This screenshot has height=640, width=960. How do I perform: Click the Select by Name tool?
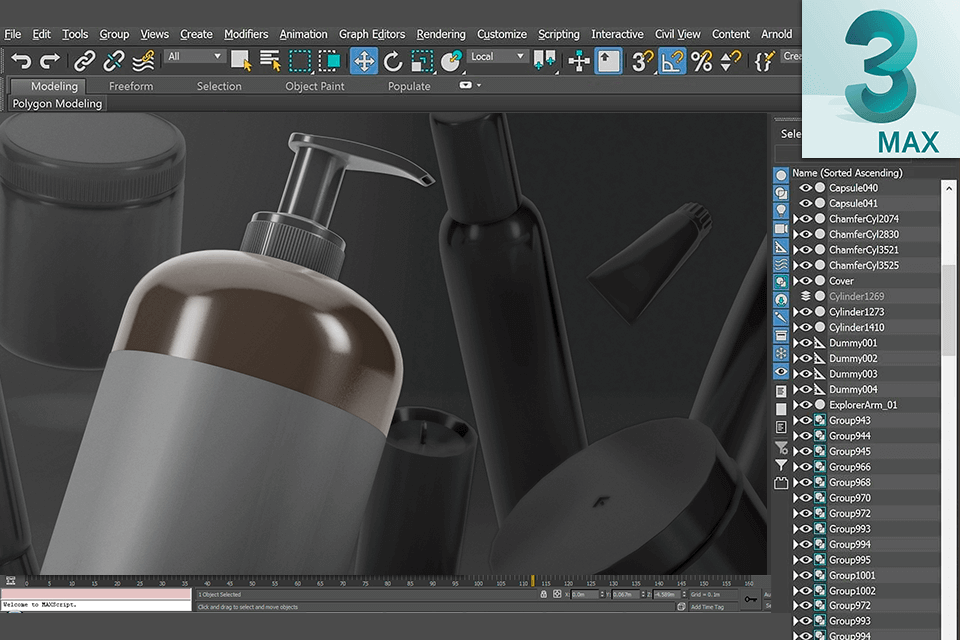point(270,62)
